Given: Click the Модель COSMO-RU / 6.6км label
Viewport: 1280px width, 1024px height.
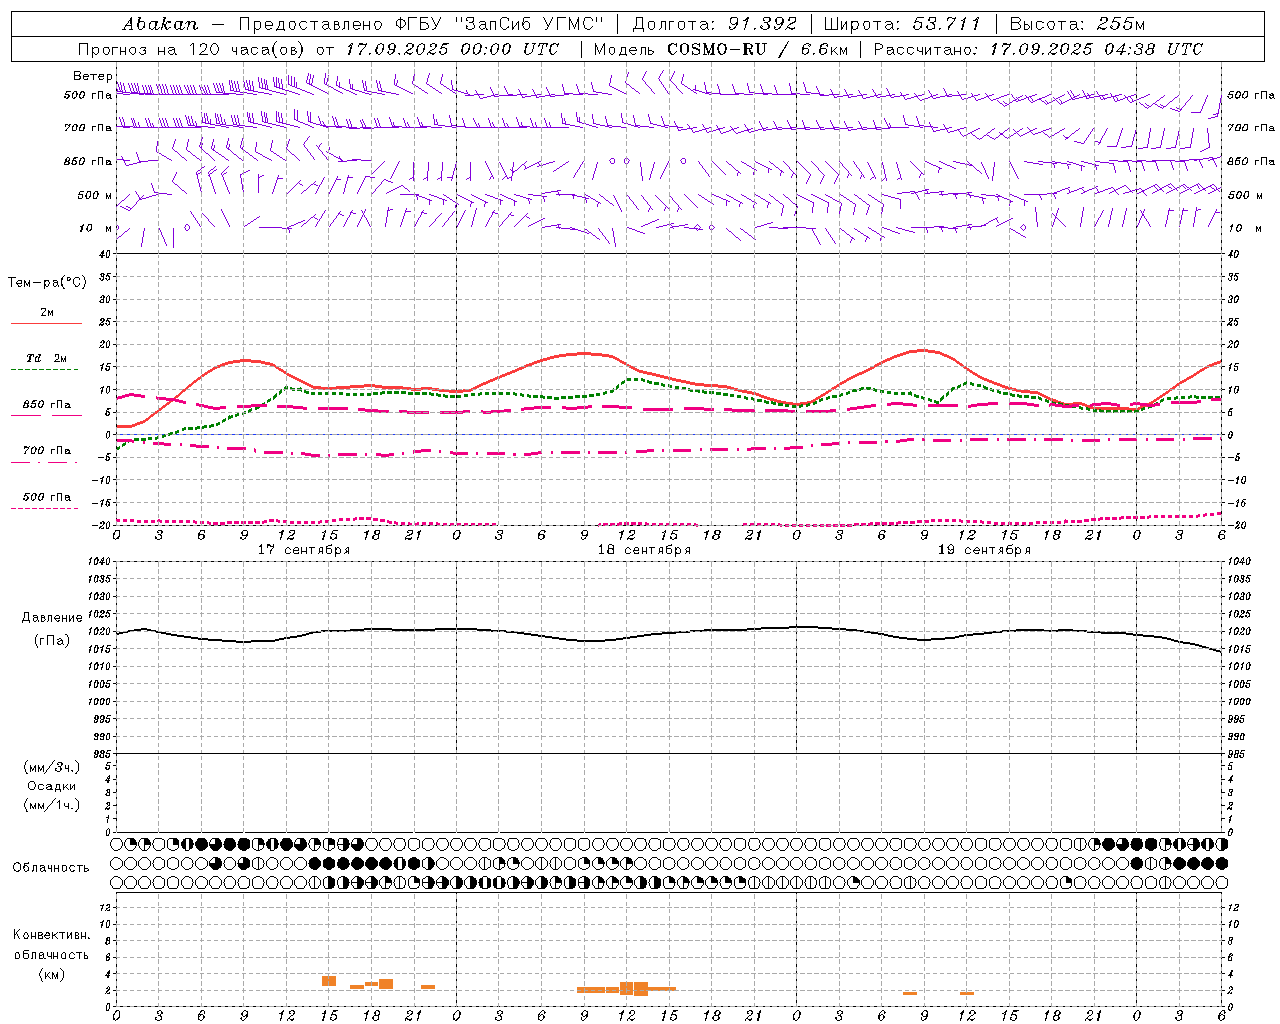Looking at the screenshot, I should tap(720, 49).
